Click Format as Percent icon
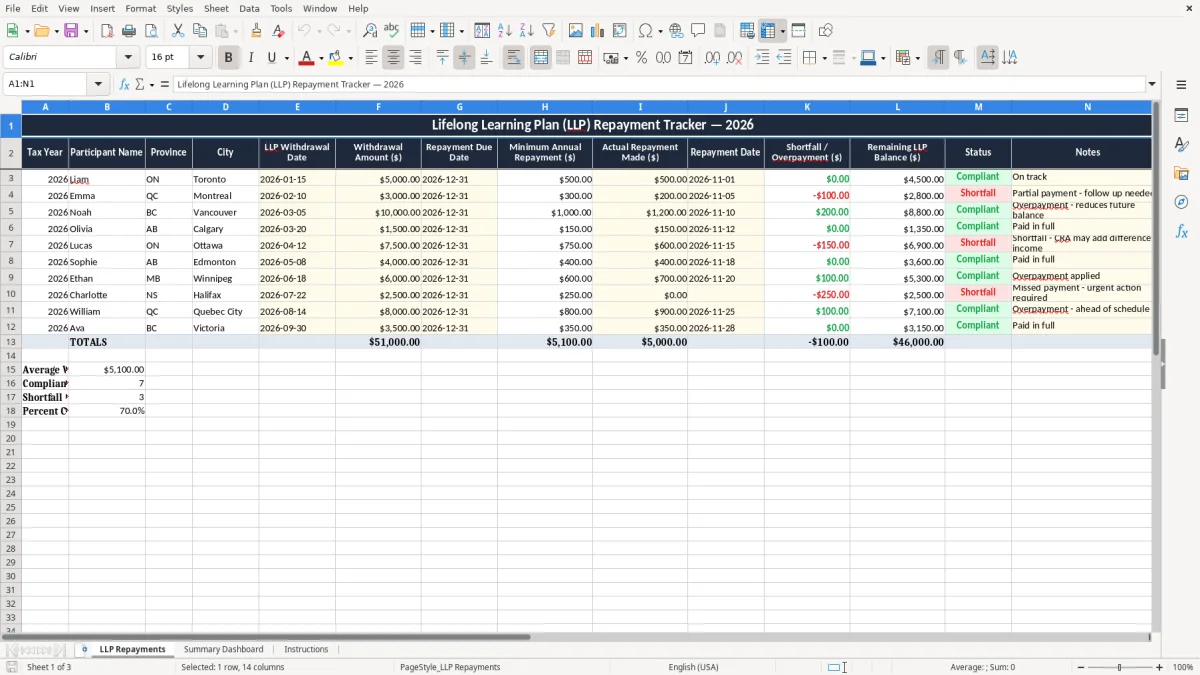Image resolution: width=1200 pixels, height=675 pixels. [641, 58]
